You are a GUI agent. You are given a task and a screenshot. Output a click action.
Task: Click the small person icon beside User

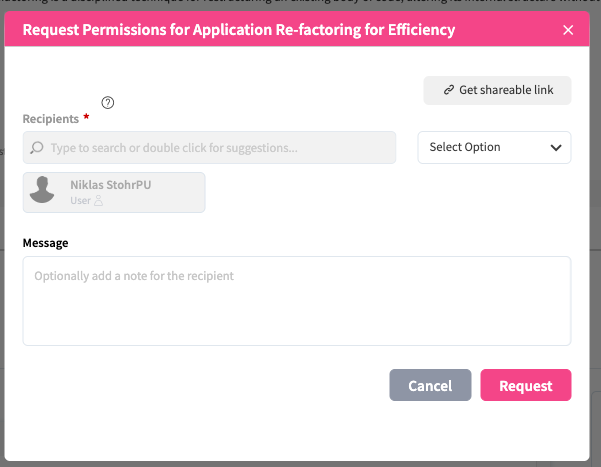pos(98,201)
